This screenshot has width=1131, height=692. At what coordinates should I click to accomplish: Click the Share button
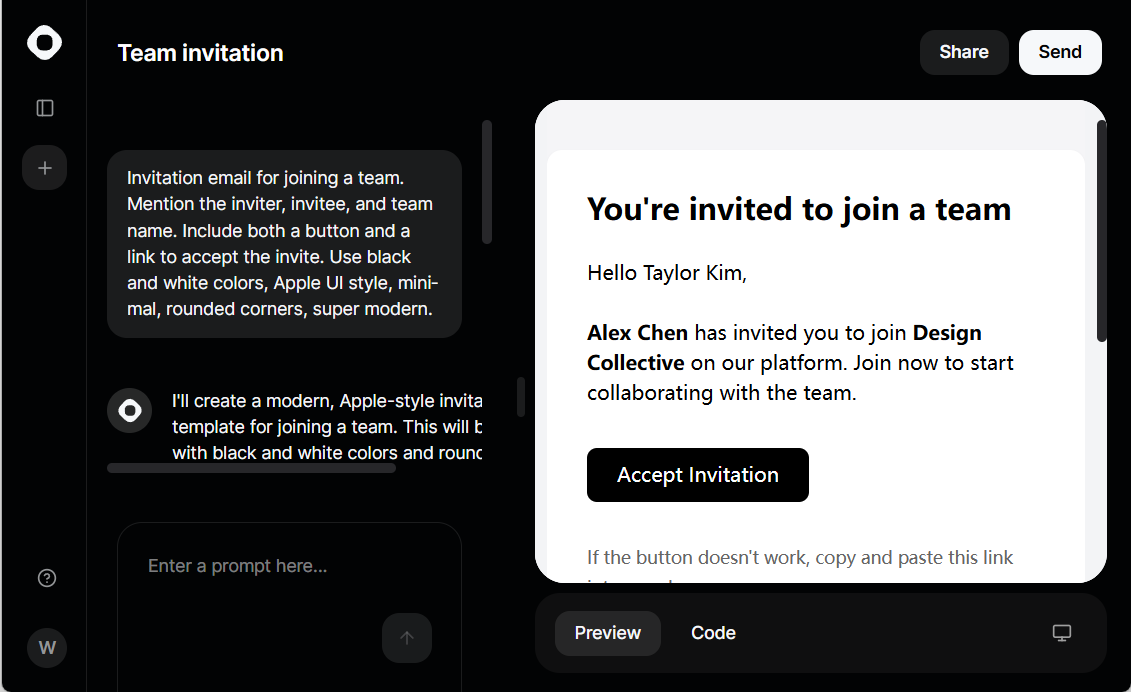(x=964, y=52)
